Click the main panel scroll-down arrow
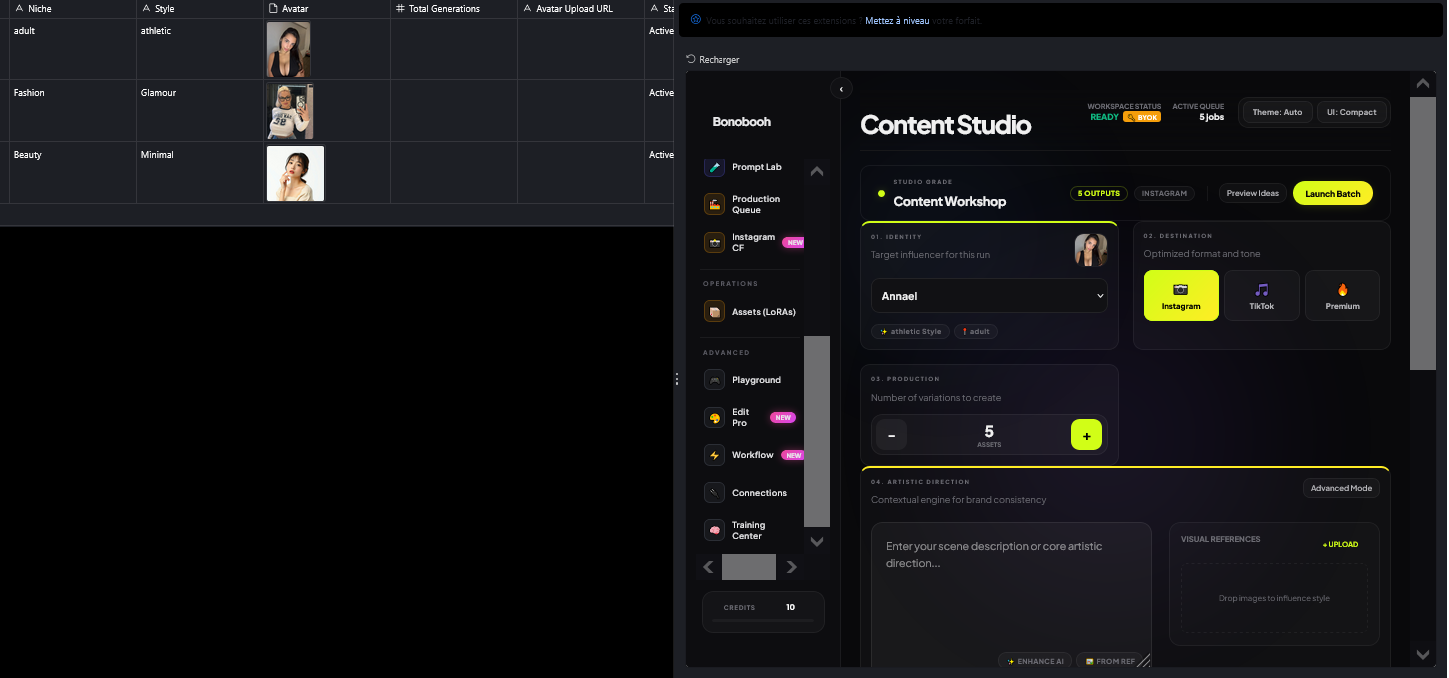Viewport: 1449px width, 678px height. [x=1423, y=655]
